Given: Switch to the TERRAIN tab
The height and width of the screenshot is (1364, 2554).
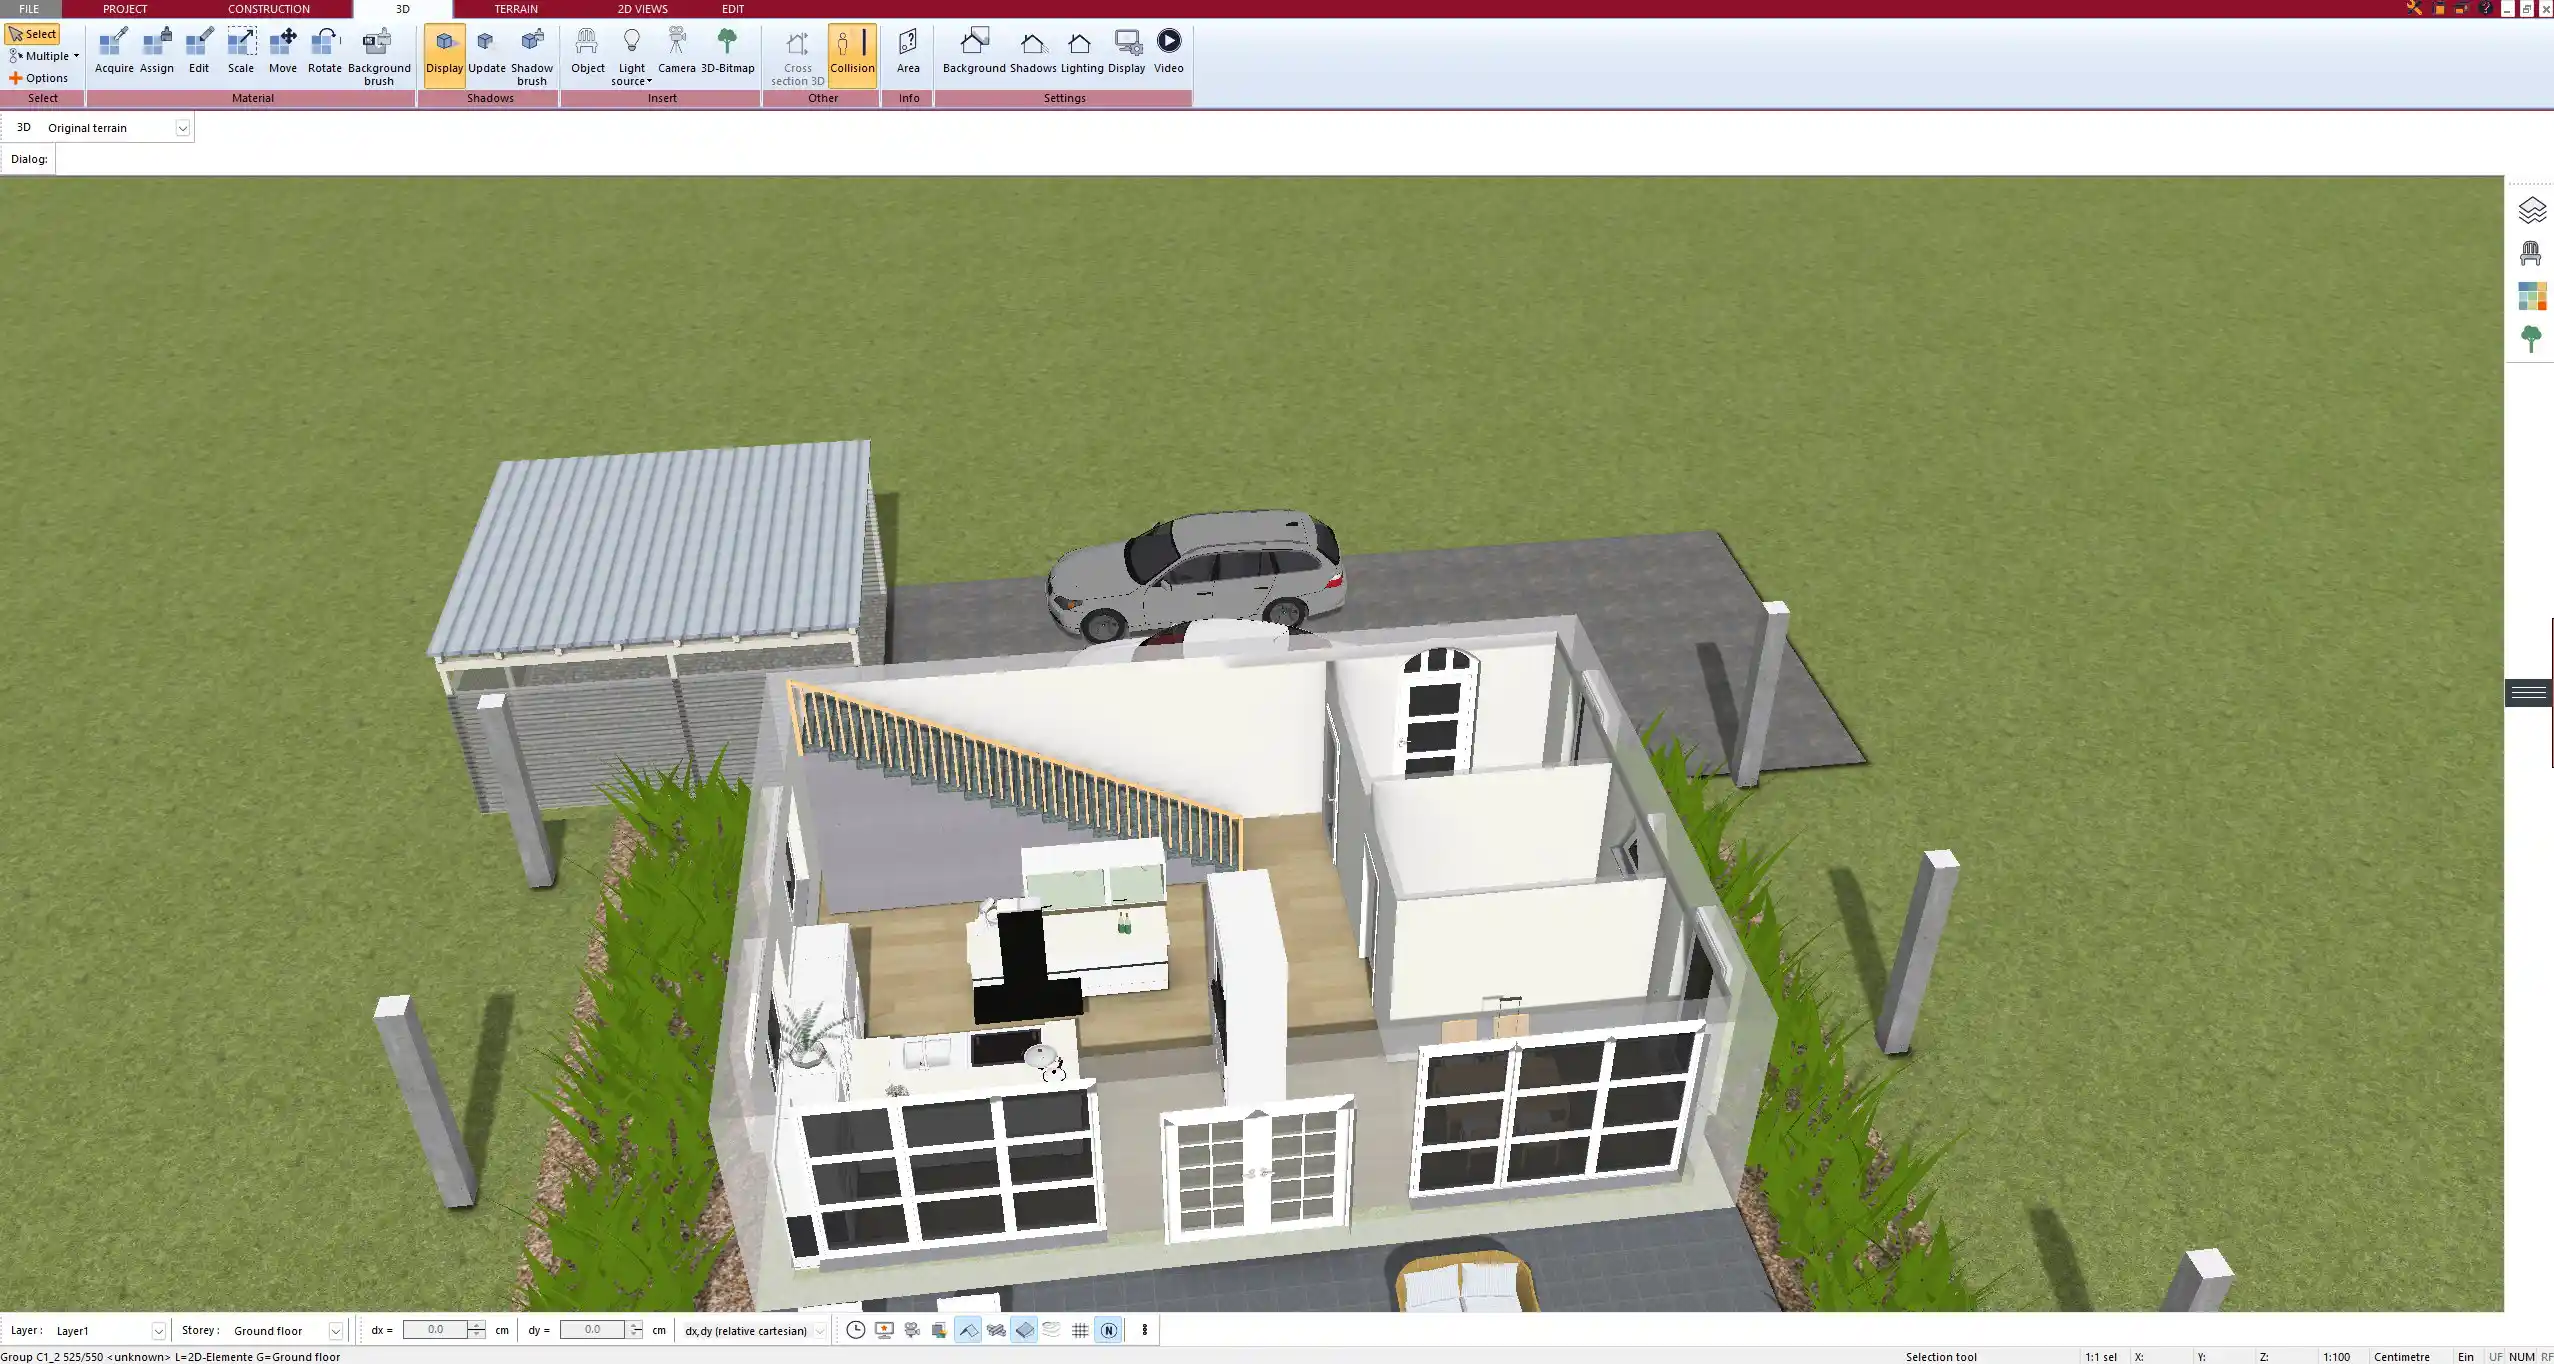Looking at the screenshot, I should coord(514,8).
